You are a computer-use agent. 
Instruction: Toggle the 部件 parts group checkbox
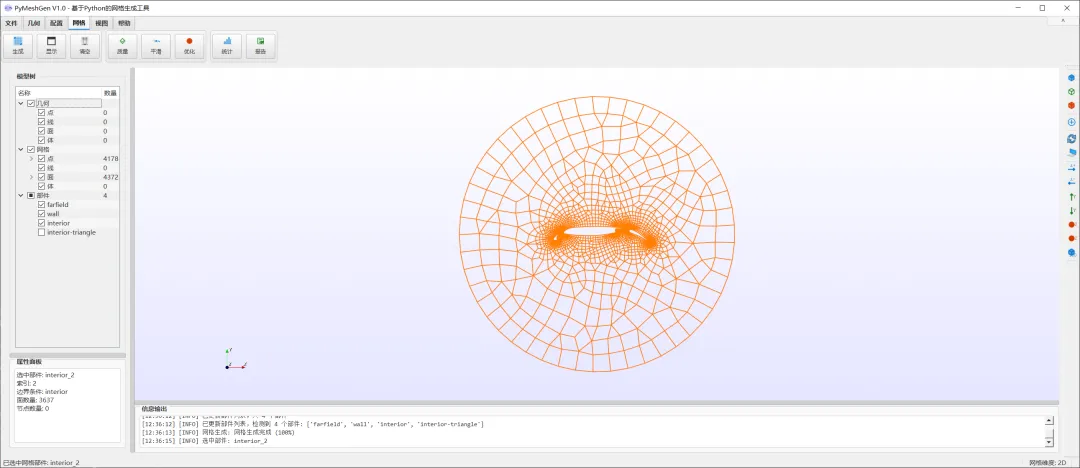pyautogui.click(x=31, y=196)
